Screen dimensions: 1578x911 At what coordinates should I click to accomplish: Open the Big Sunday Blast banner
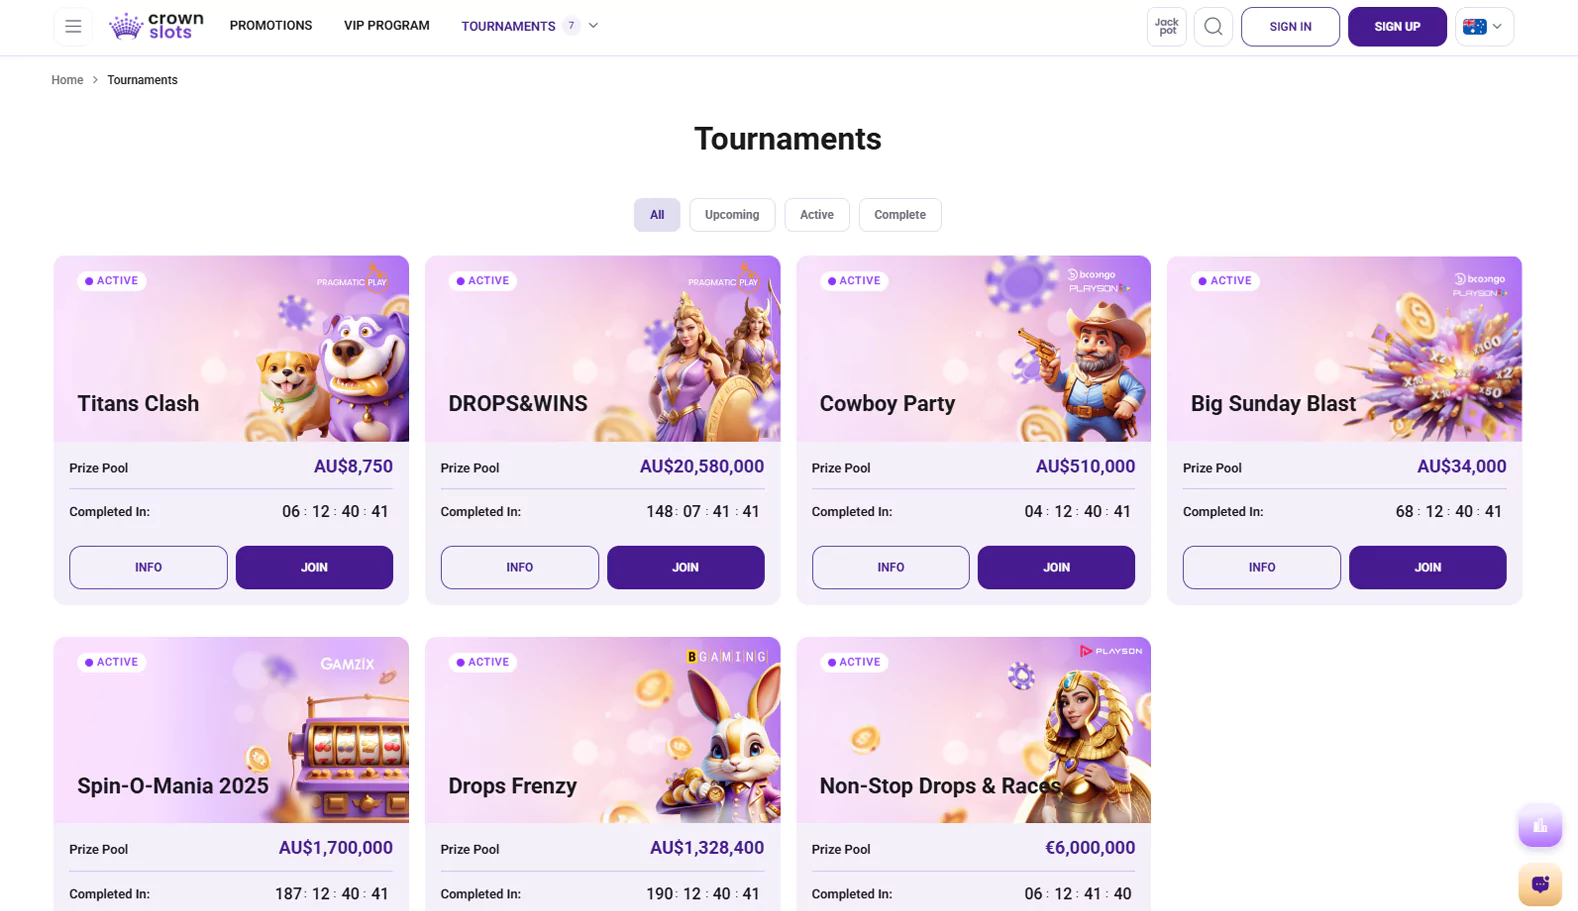tap(1344, 349)
